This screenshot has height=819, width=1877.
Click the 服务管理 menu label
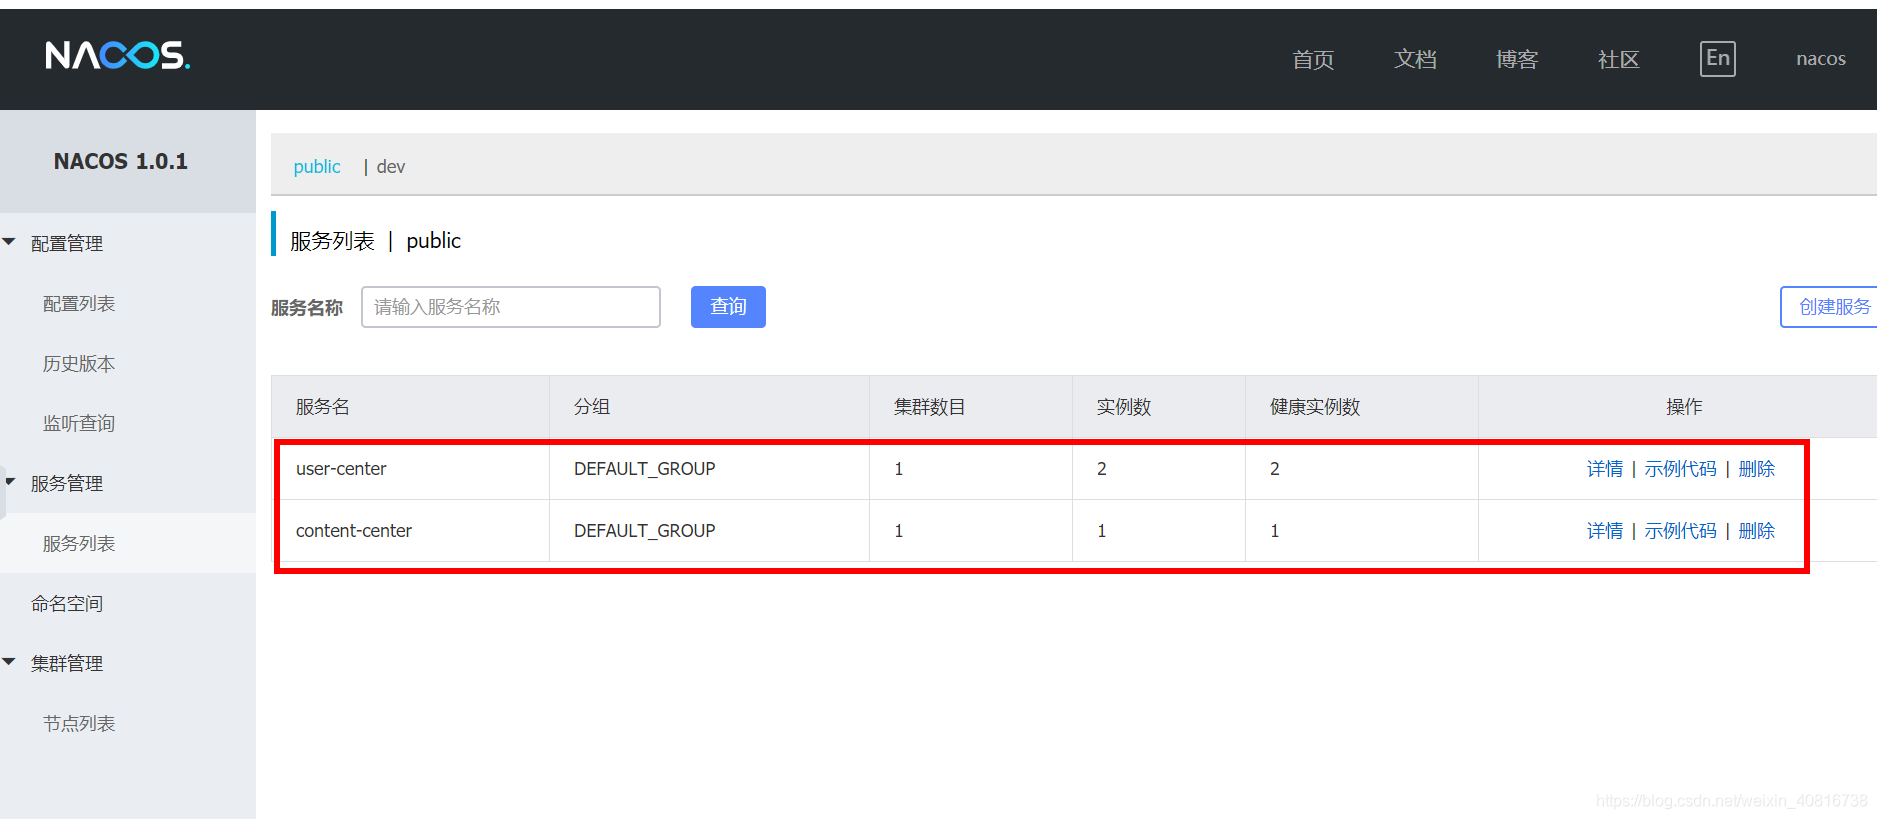click(67, 483)
